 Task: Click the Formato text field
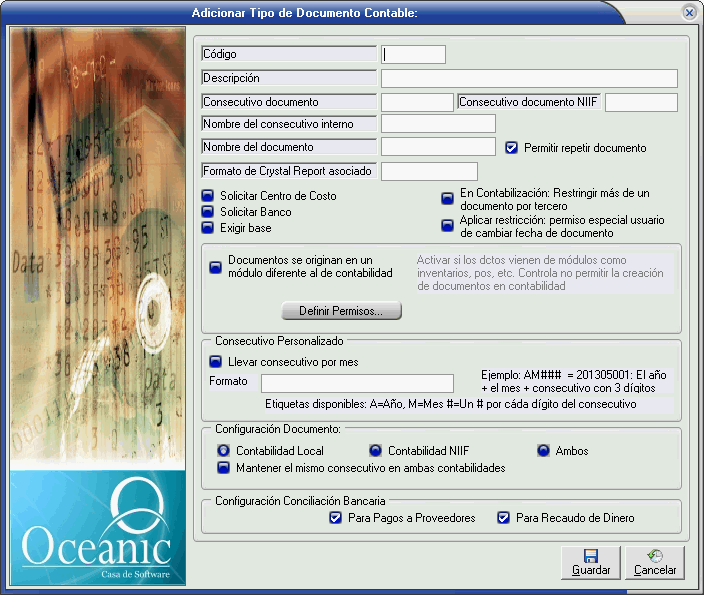point(357,383)
